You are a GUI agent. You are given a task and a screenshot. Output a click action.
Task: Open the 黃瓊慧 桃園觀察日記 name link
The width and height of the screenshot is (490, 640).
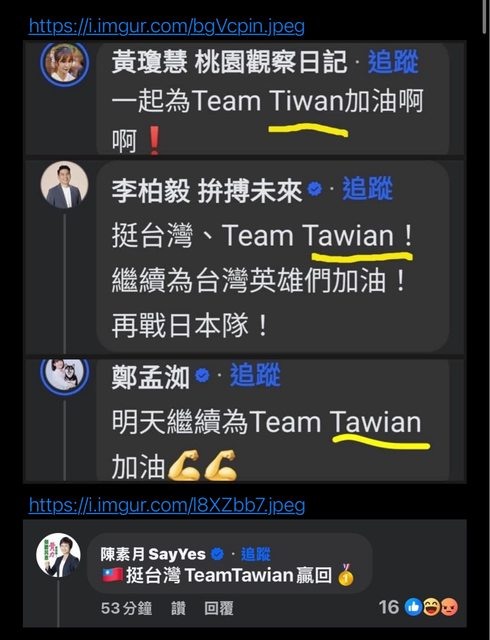coord(229,62)
